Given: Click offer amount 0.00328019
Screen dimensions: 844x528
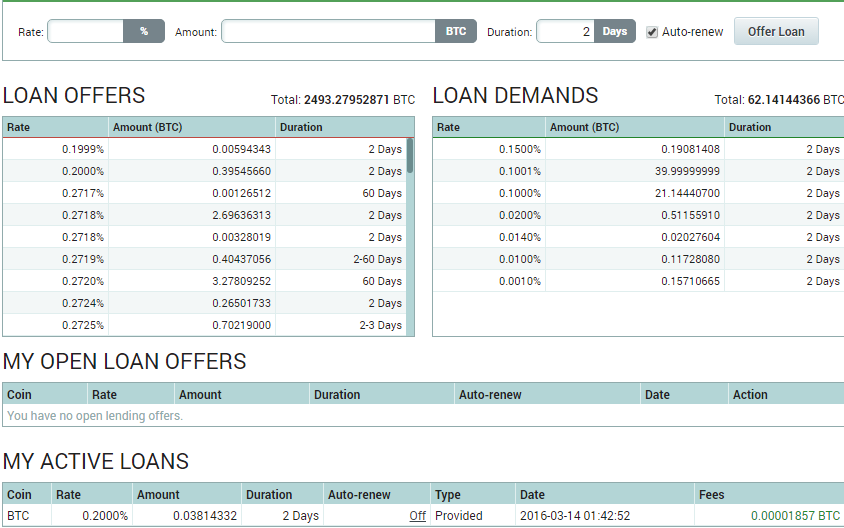Looking at the screenshot, I should [x=241, y=237].
